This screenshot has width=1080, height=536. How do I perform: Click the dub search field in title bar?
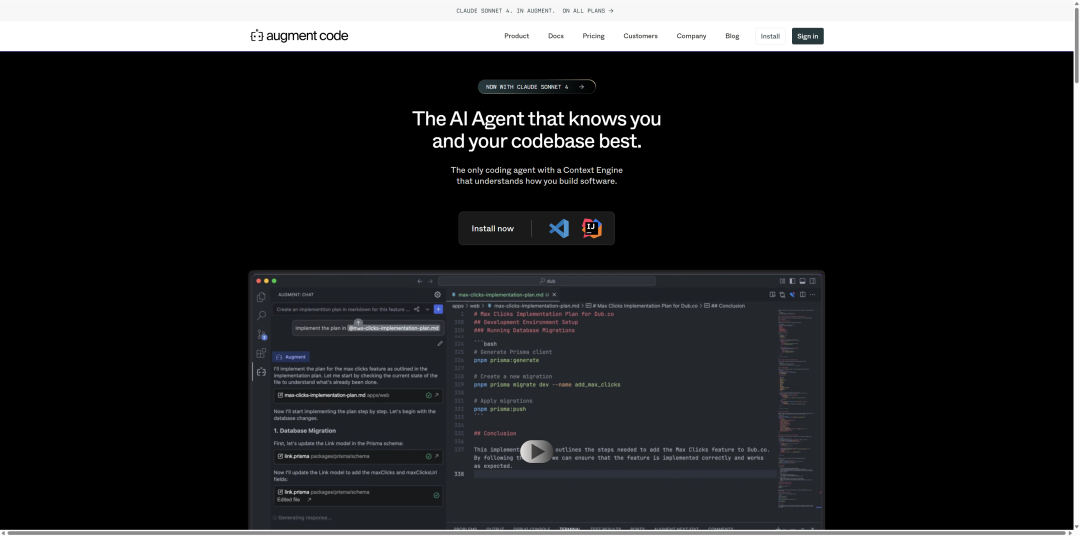tap(547, 281)
